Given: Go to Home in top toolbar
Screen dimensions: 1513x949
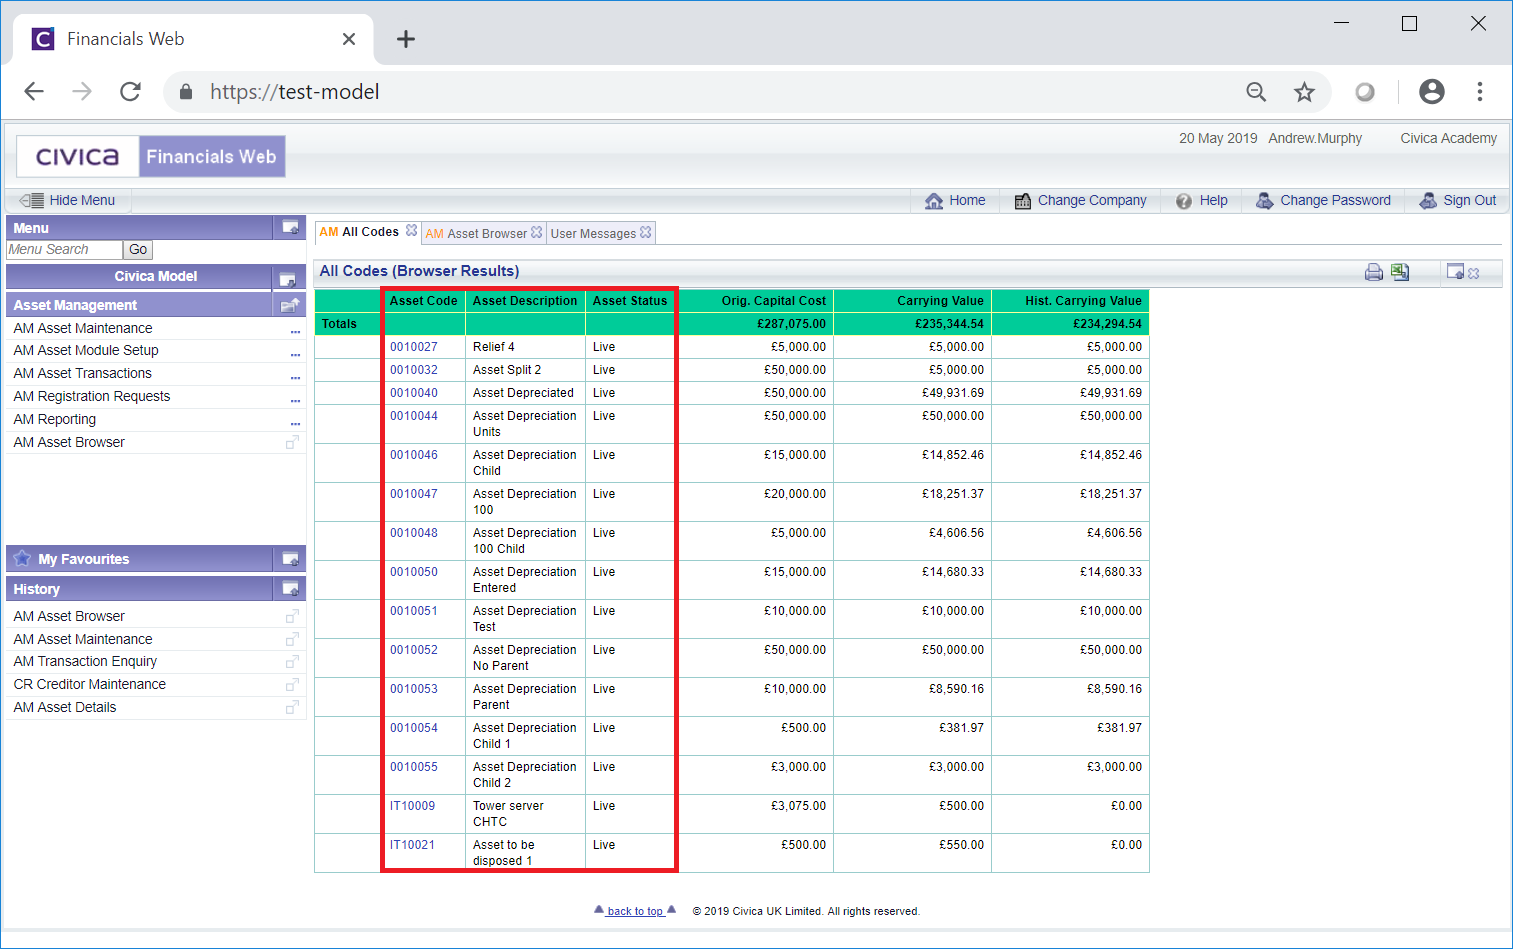Looking at the screenshot, I should (955, 200).
